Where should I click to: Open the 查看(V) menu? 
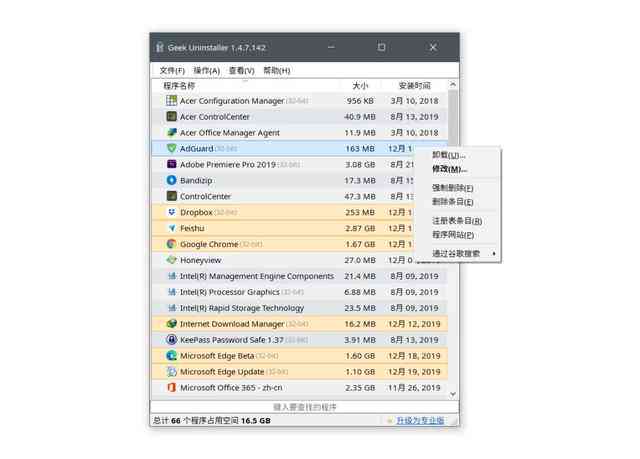pyautogui.click(x=242, y=71)
